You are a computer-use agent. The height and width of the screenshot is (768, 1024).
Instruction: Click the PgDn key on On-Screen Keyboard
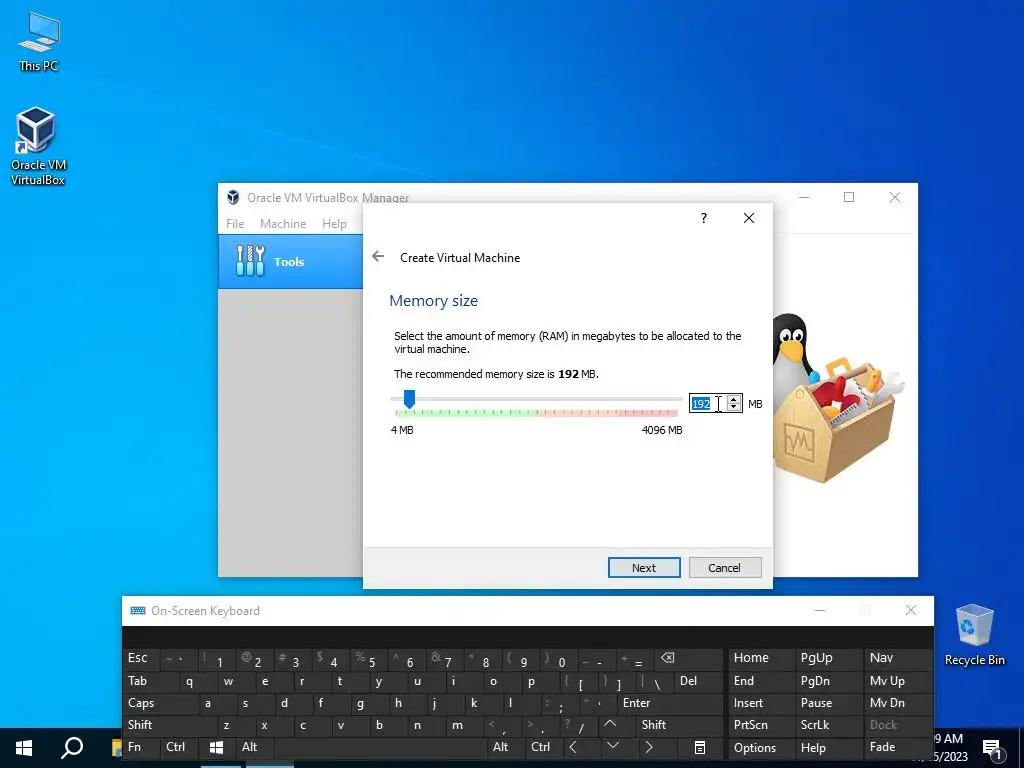tap(827, 681)
